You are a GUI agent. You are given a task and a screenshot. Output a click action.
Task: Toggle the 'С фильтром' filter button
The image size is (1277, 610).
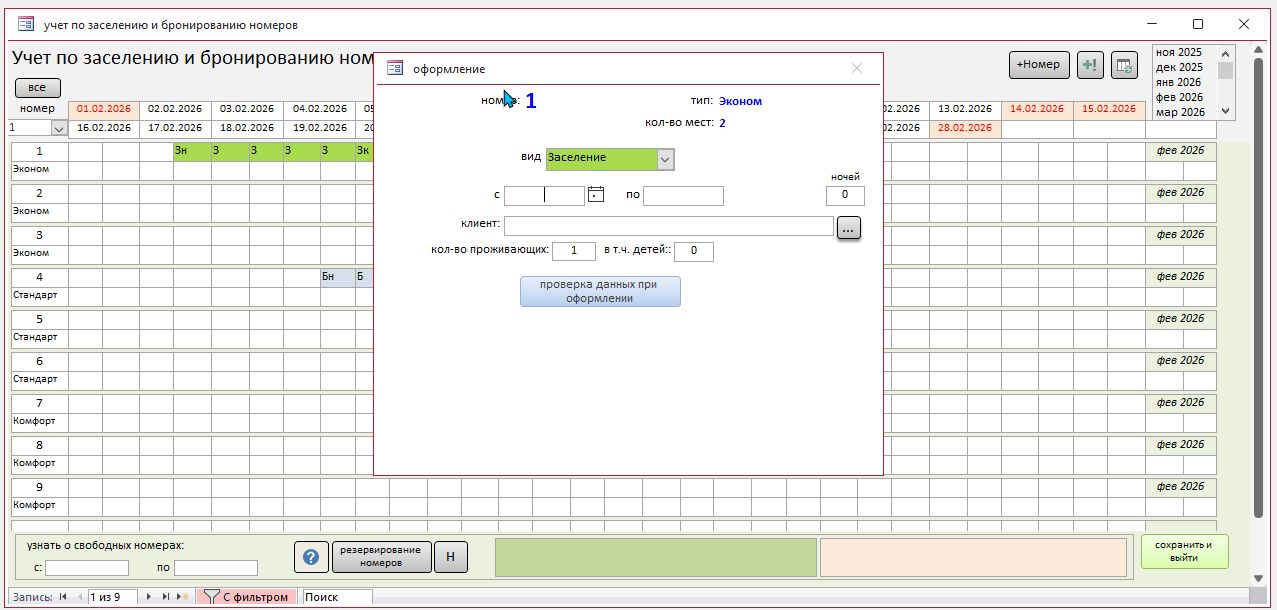coord(247,597)
